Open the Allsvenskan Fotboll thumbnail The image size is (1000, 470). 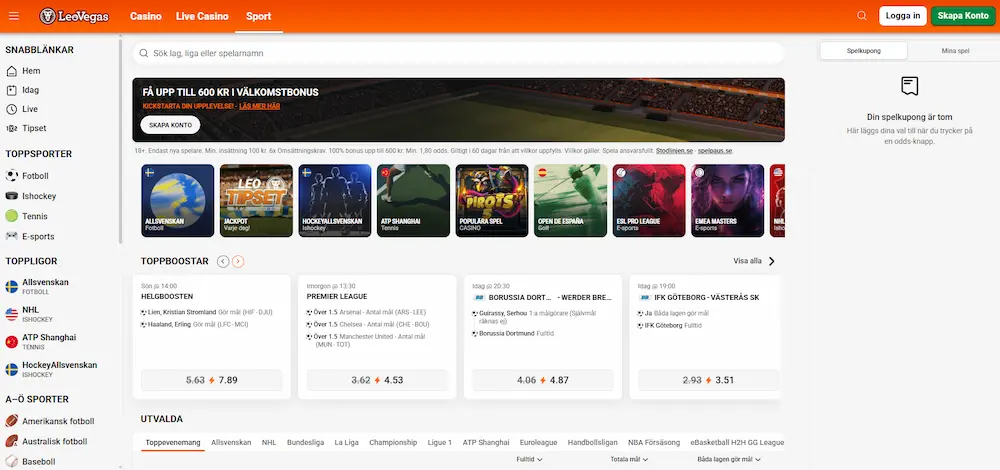coord(178,201)
